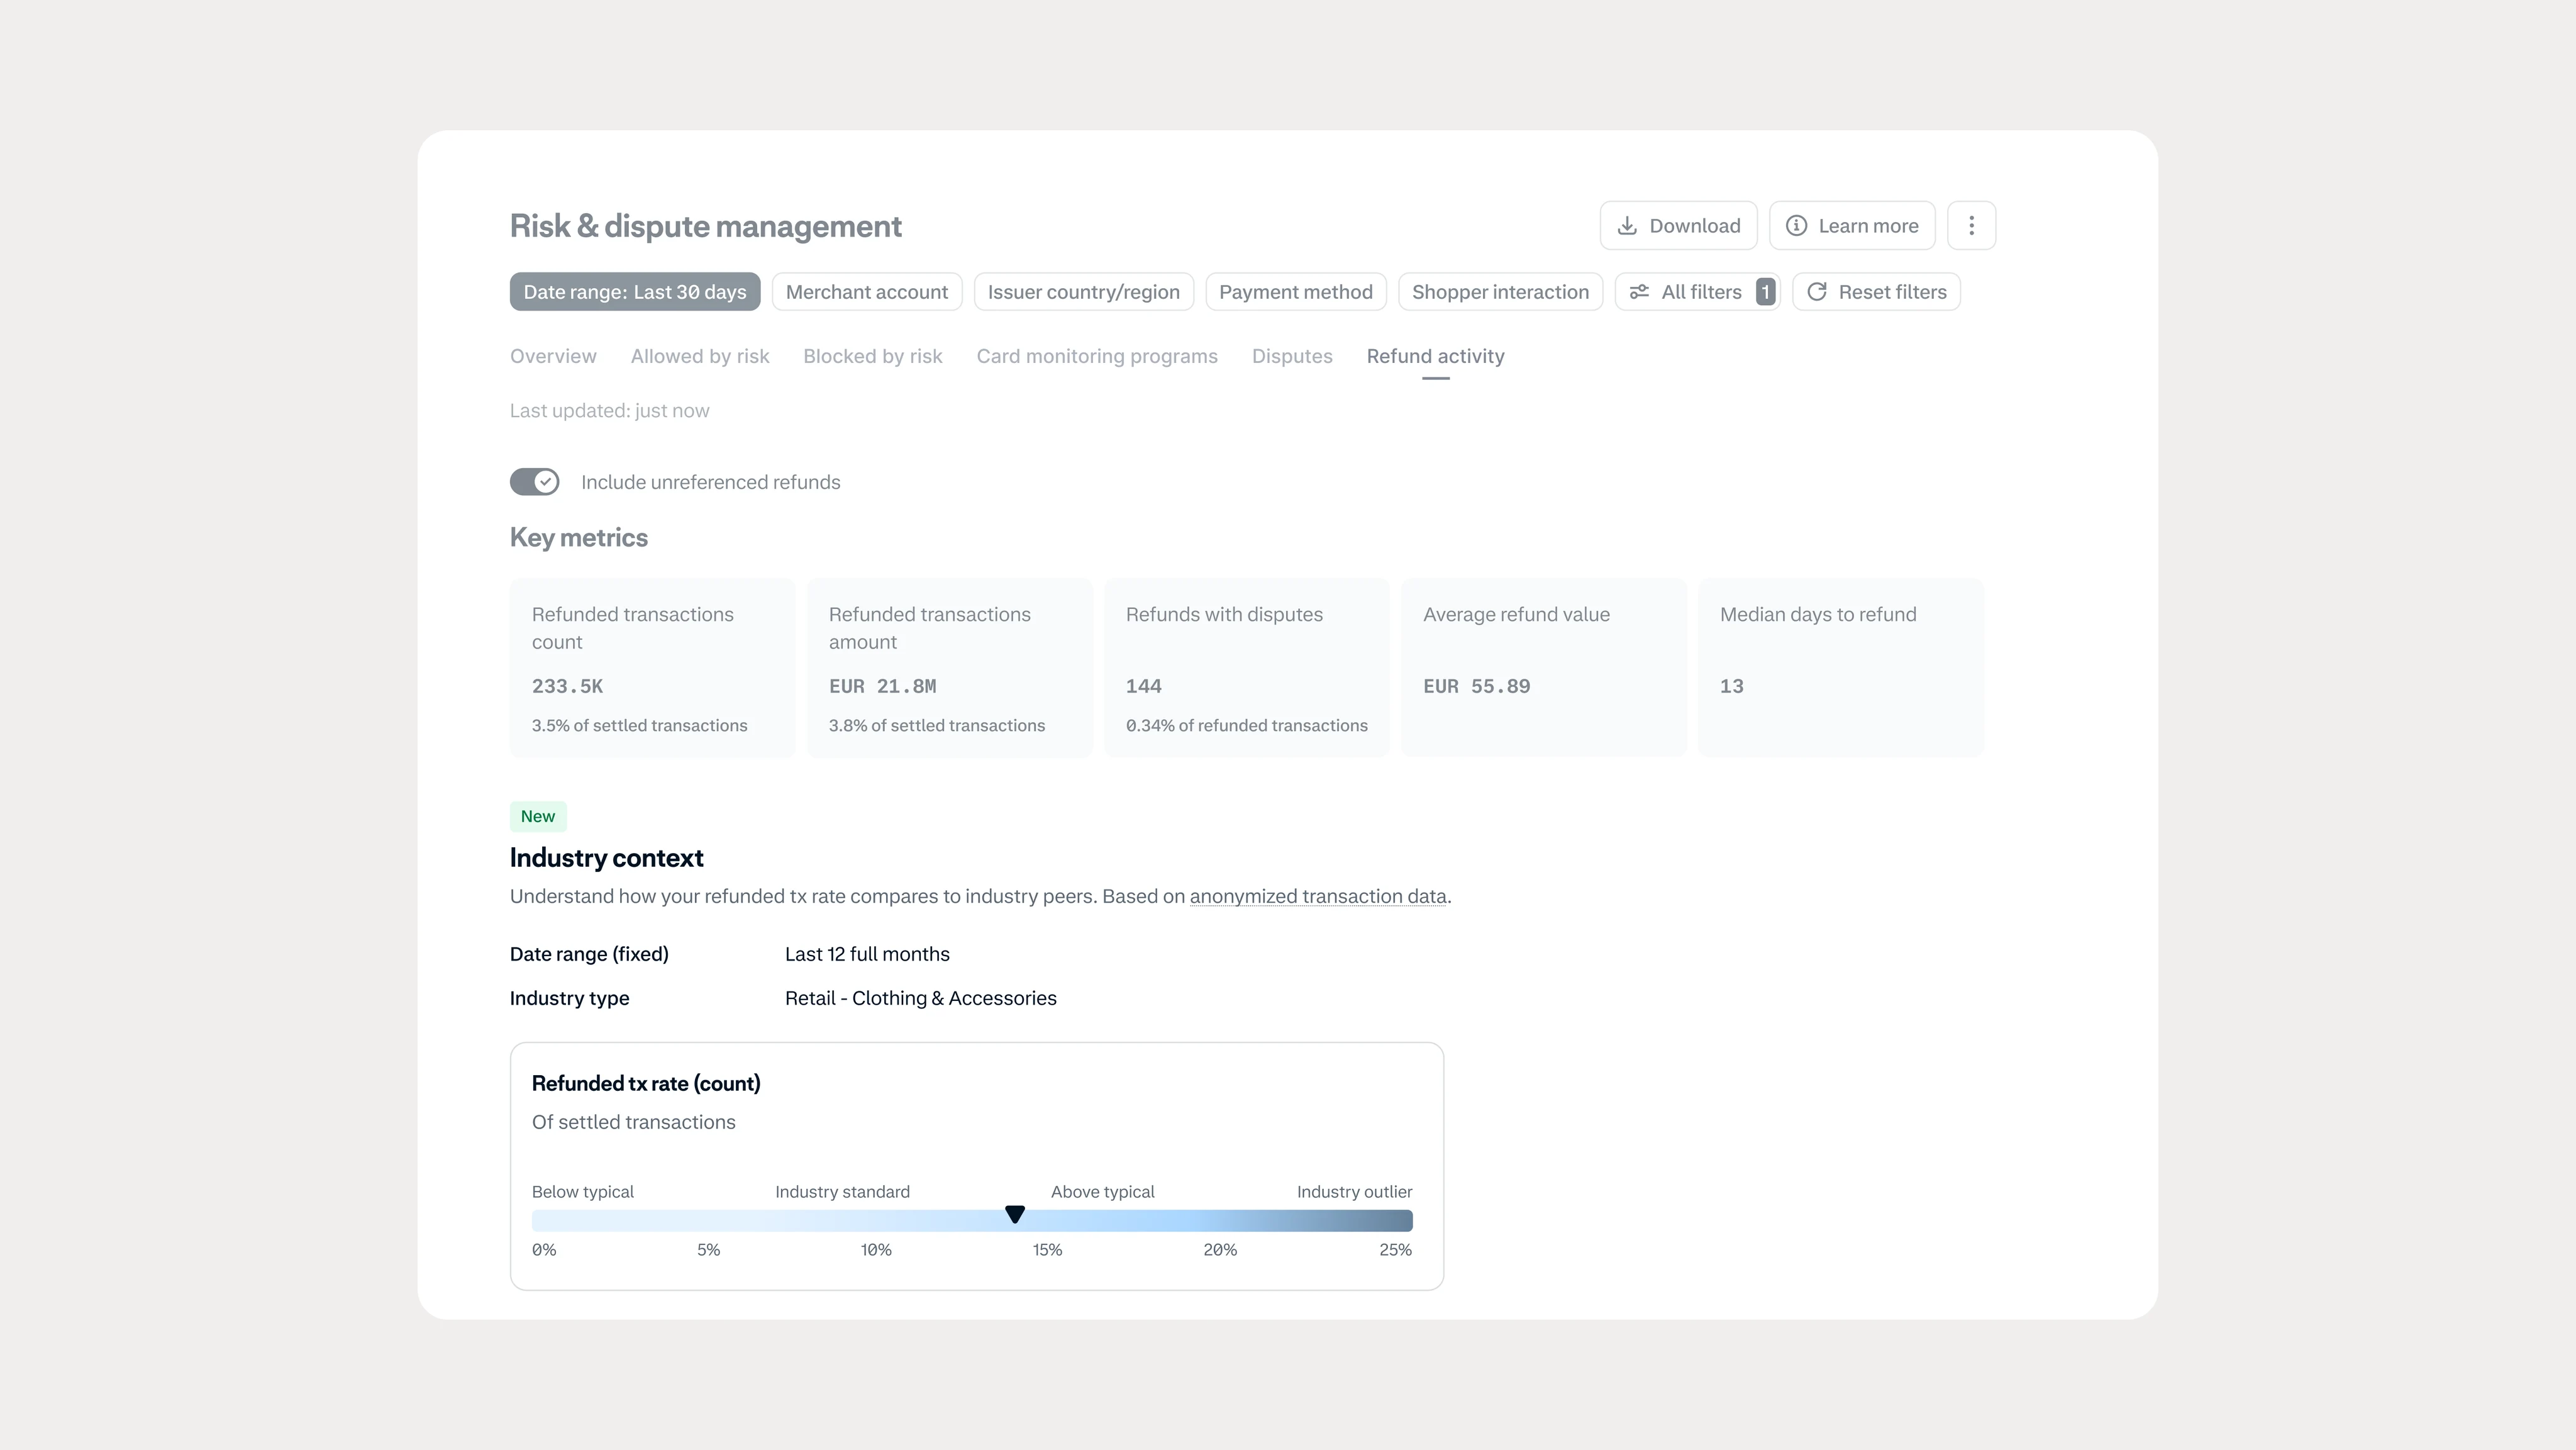The image size is (2576, 1450).
Task: Switch to the Allowed by risk tab
Action: [x=700, y=356]
